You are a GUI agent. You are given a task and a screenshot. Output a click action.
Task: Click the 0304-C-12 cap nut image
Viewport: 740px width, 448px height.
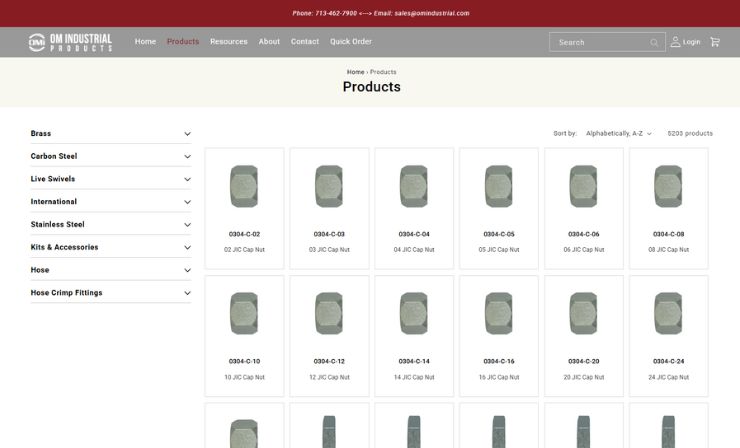pyautogui.click(x=329, y=313)
